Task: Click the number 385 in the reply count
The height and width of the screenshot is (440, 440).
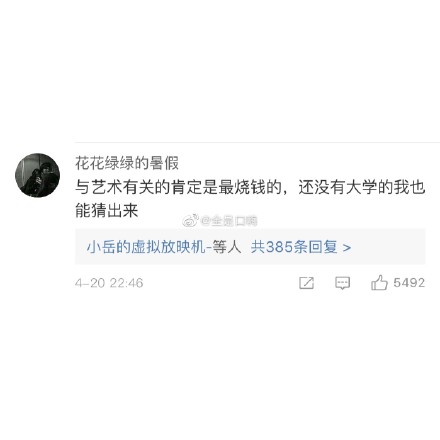Action: click(279, 247)
